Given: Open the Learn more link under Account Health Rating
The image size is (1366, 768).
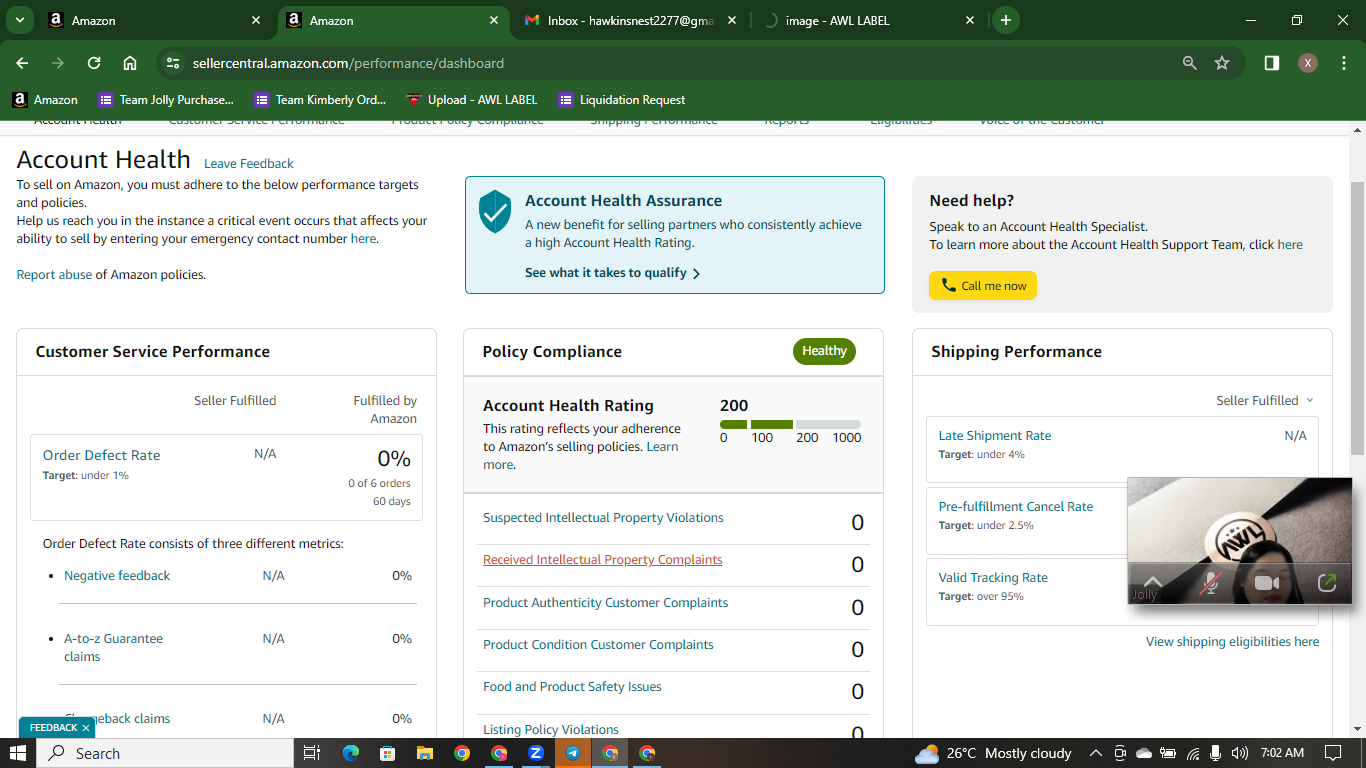Looking at the screenshot, I should point(580,456).
